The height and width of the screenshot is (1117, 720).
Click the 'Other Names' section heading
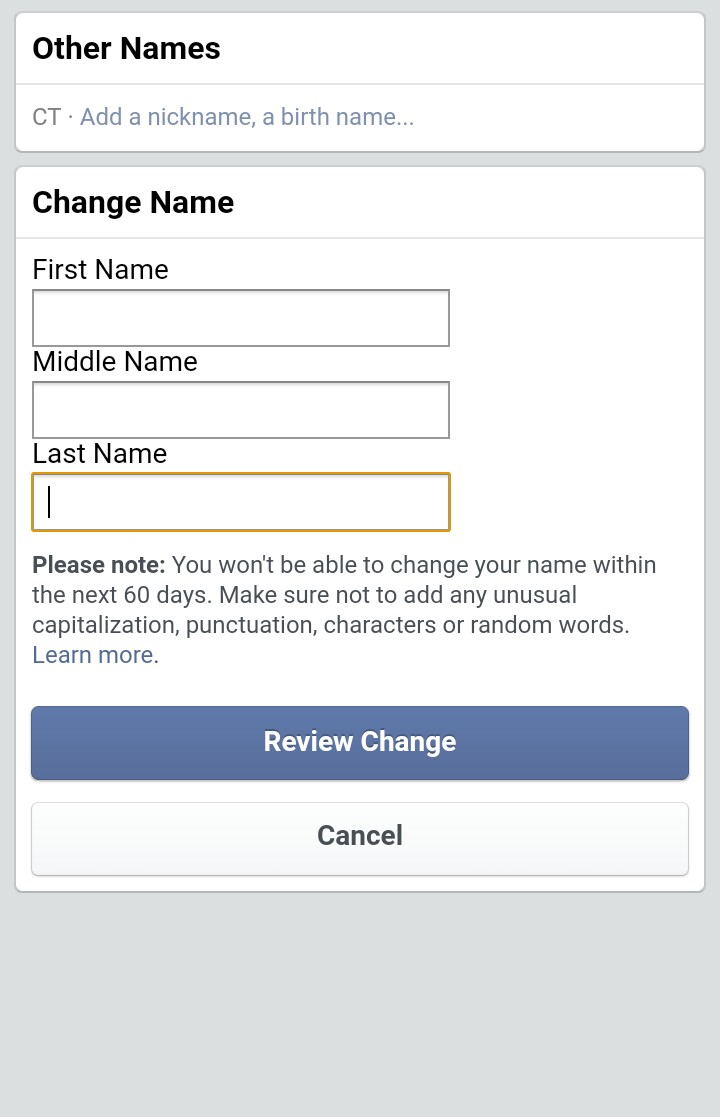point(126,49)
